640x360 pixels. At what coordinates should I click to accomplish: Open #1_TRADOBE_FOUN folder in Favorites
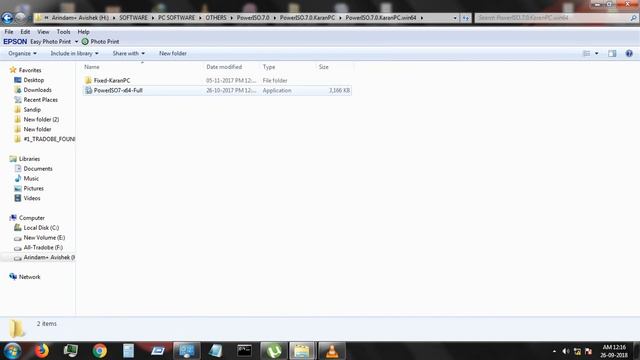tap(49, 139)
